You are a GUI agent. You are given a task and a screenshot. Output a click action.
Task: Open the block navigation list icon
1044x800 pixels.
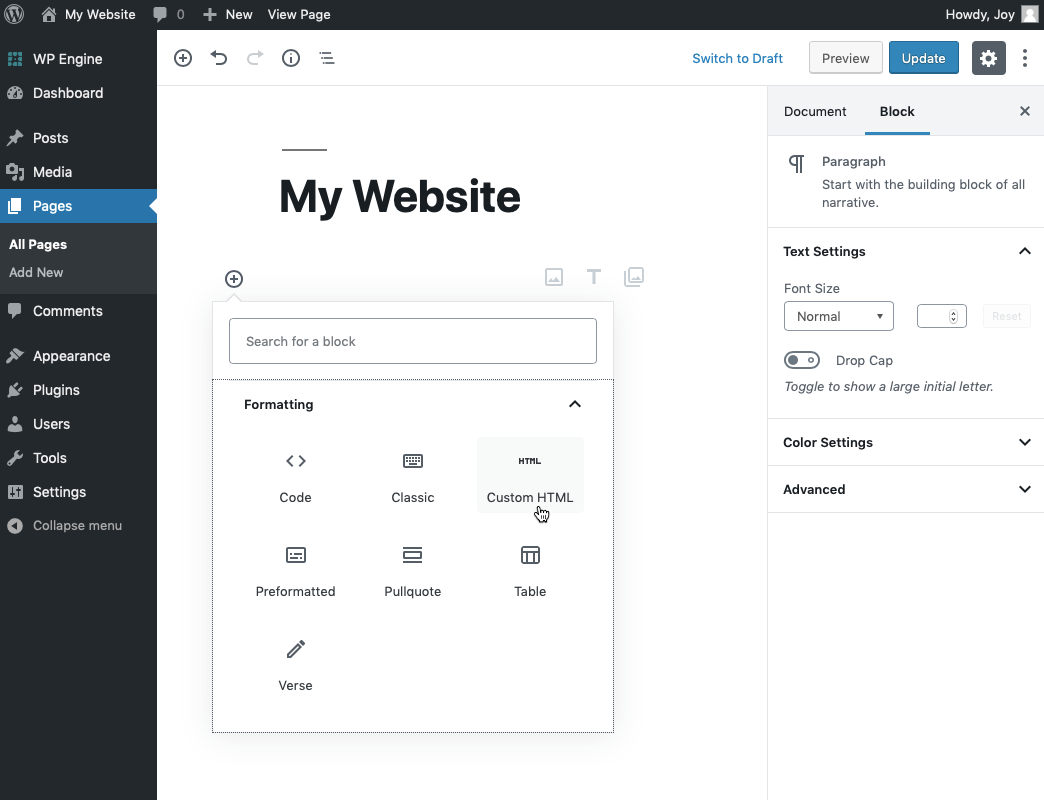pyautogui.click(x=327, y=58)
